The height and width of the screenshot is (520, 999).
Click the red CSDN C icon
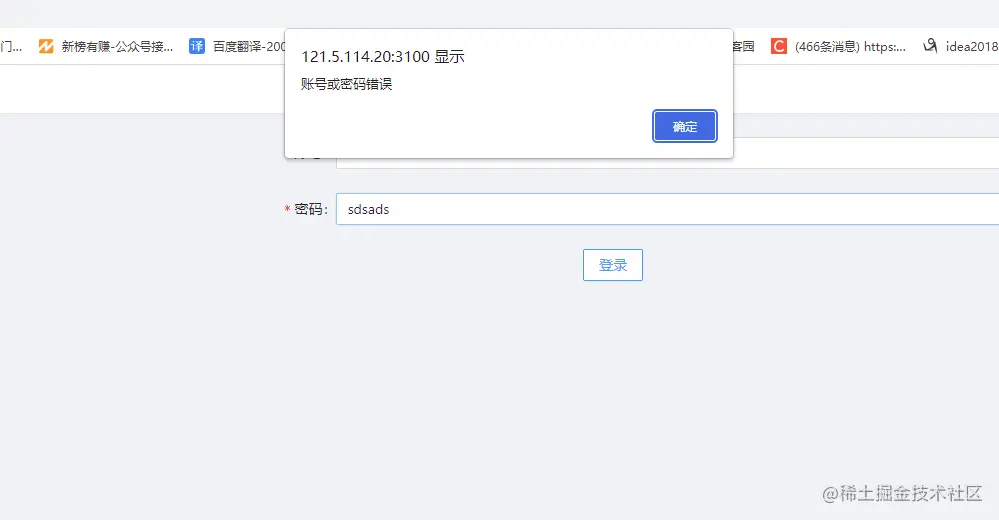[779, 46]
